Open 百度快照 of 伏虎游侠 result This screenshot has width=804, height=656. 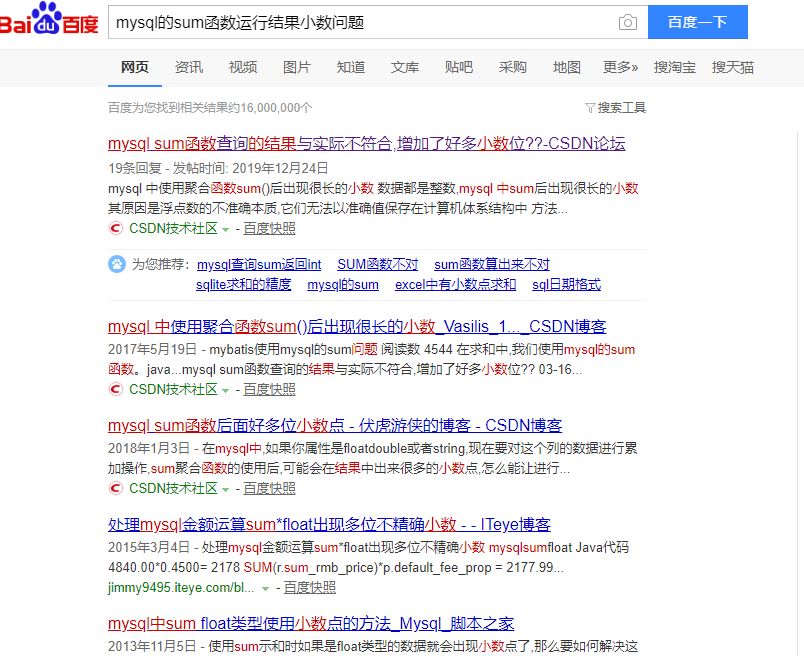pyautogui.click(x=269, y=488)
